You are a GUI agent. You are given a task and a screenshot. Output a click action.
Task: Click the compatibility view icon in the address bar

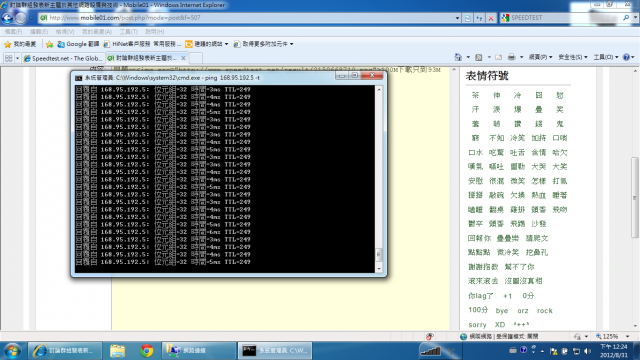[468, 18]
